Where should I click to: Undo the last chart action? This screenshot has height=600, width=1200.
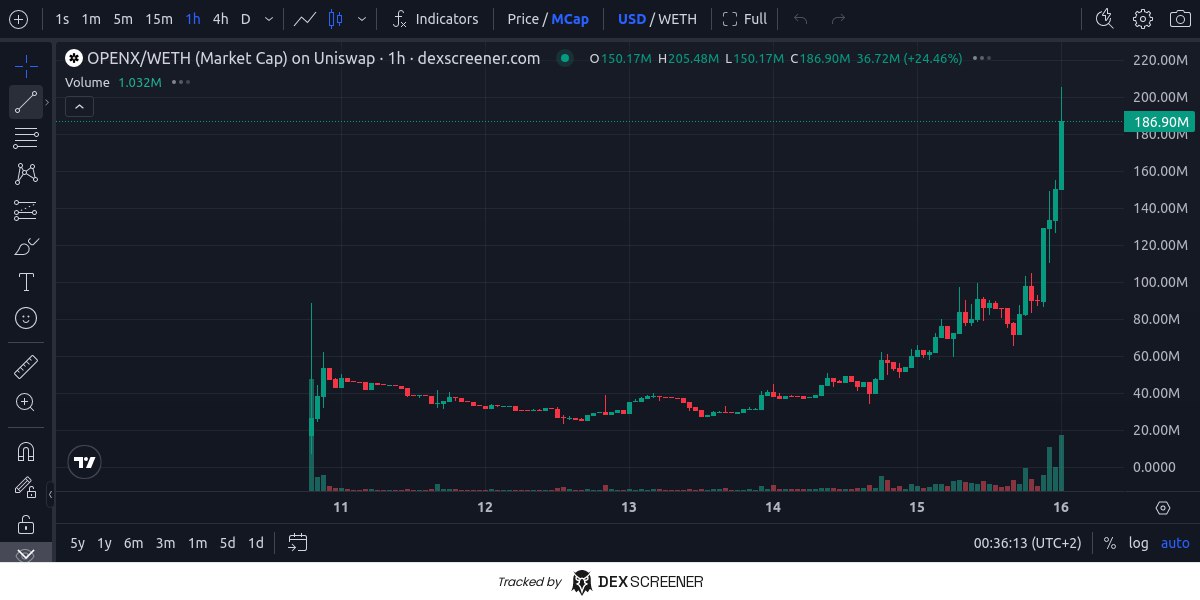[800, 19]
